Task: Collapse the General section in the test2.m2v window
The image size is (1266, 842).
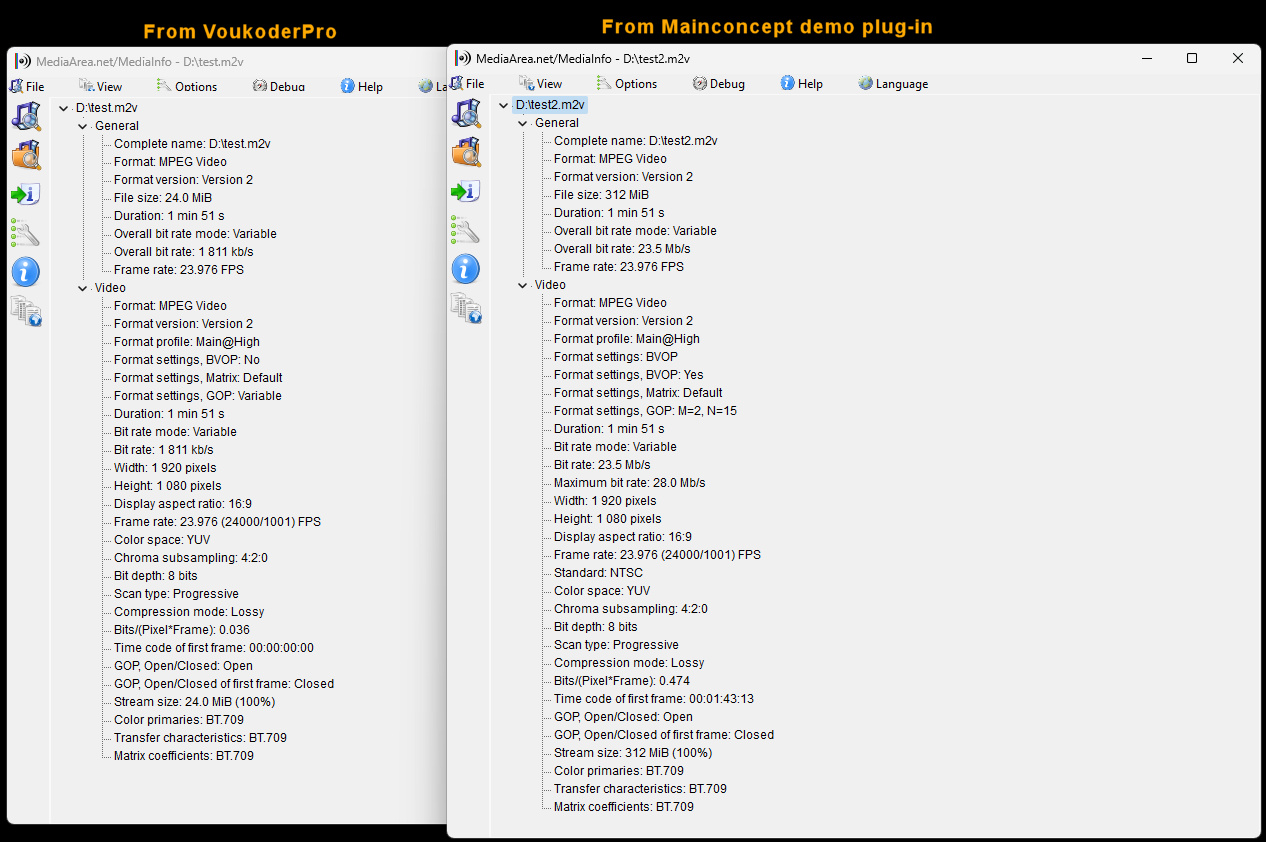Action: [x=522, y=123]
